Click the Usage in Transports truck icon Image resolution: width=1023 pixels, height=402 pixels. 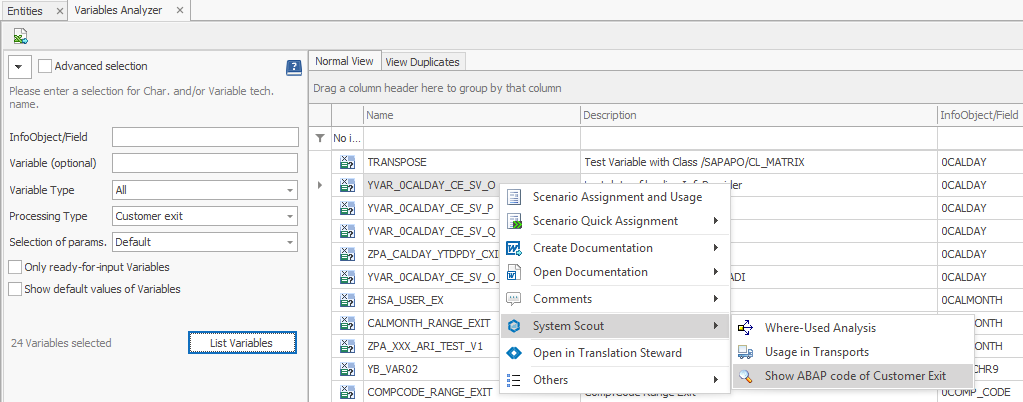[746, 352]
